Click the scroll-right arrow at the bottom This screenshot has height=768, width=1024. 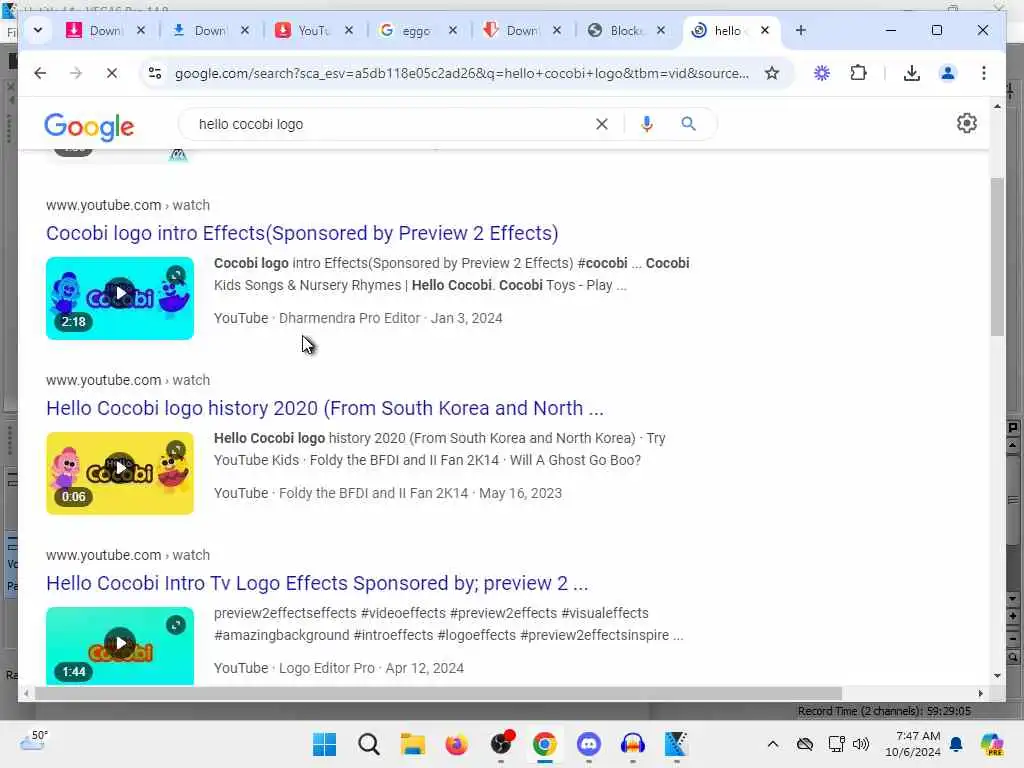980,693
